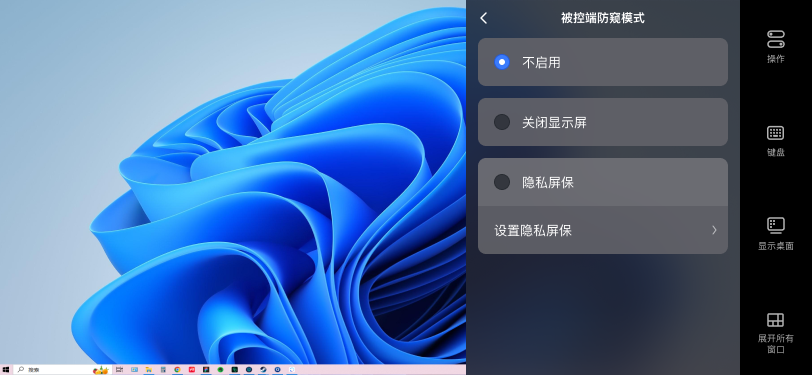Open Task View in the taskbar
The height and width of the screenshot is (375, 812).
(x=119, y=370)
